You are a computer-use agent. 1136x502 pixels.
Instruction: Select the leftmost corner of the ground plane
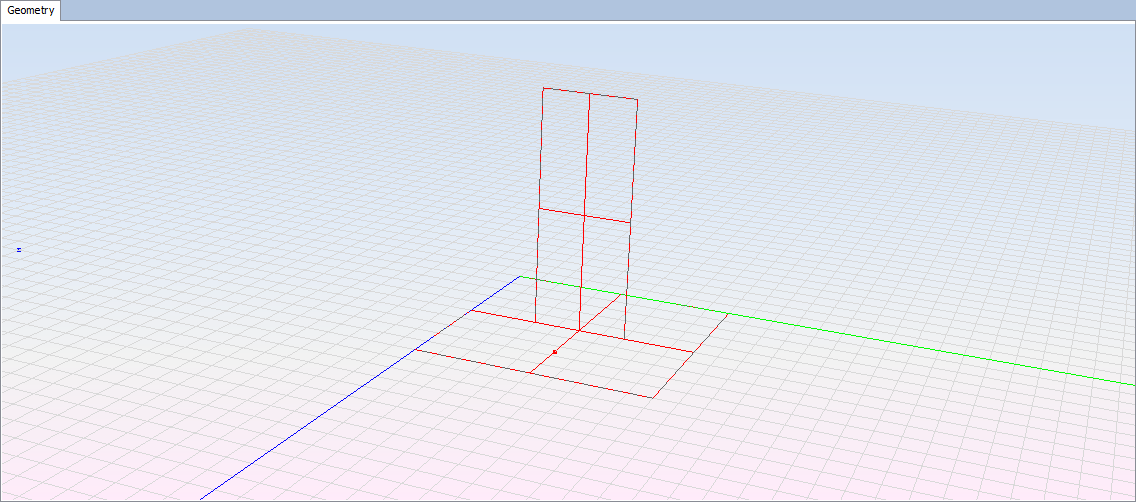coord(415,350)
